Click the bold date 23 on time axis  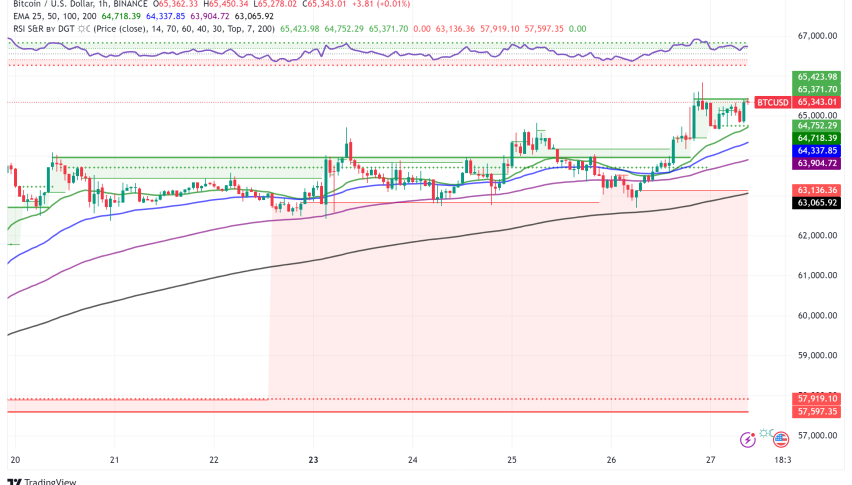pyautogui.click(x=313, y=460)
